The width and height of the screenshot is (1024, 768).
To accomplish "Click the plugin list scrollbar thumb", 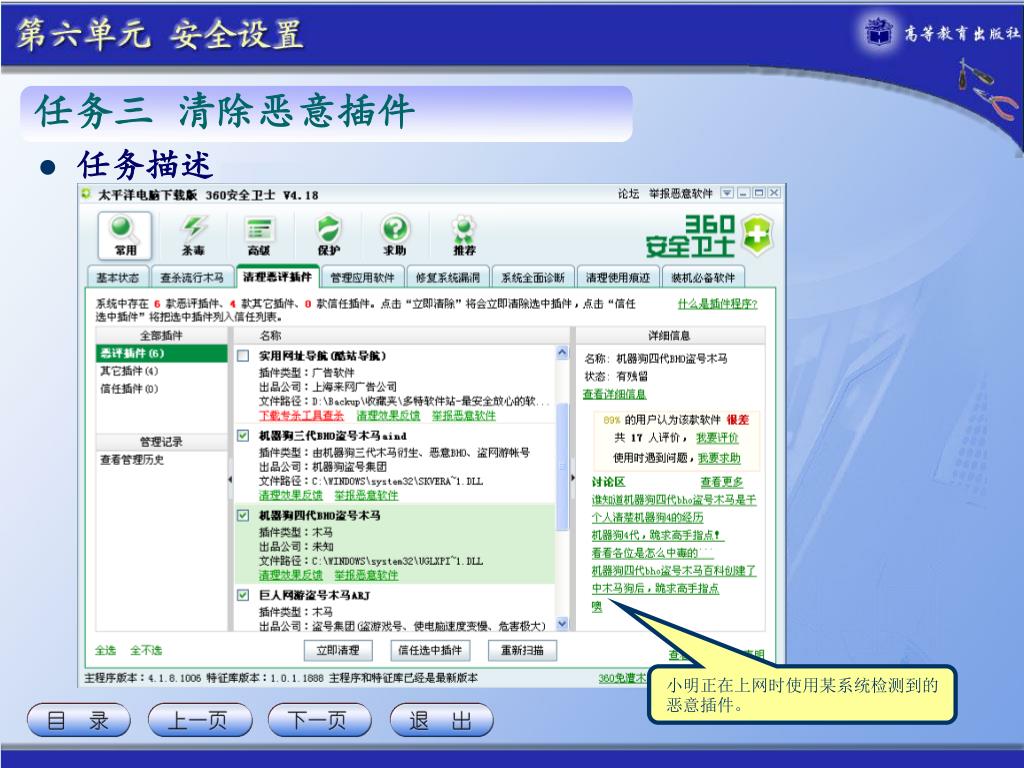I will 562,467.
